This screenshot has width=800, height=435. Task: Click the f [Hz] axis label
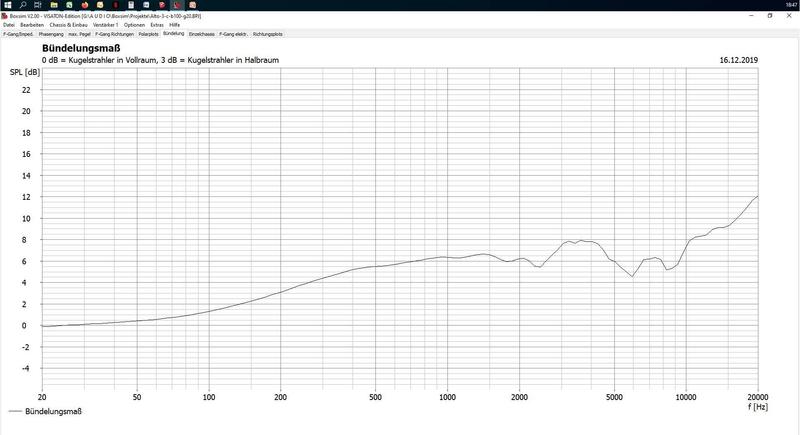point(758,406)
